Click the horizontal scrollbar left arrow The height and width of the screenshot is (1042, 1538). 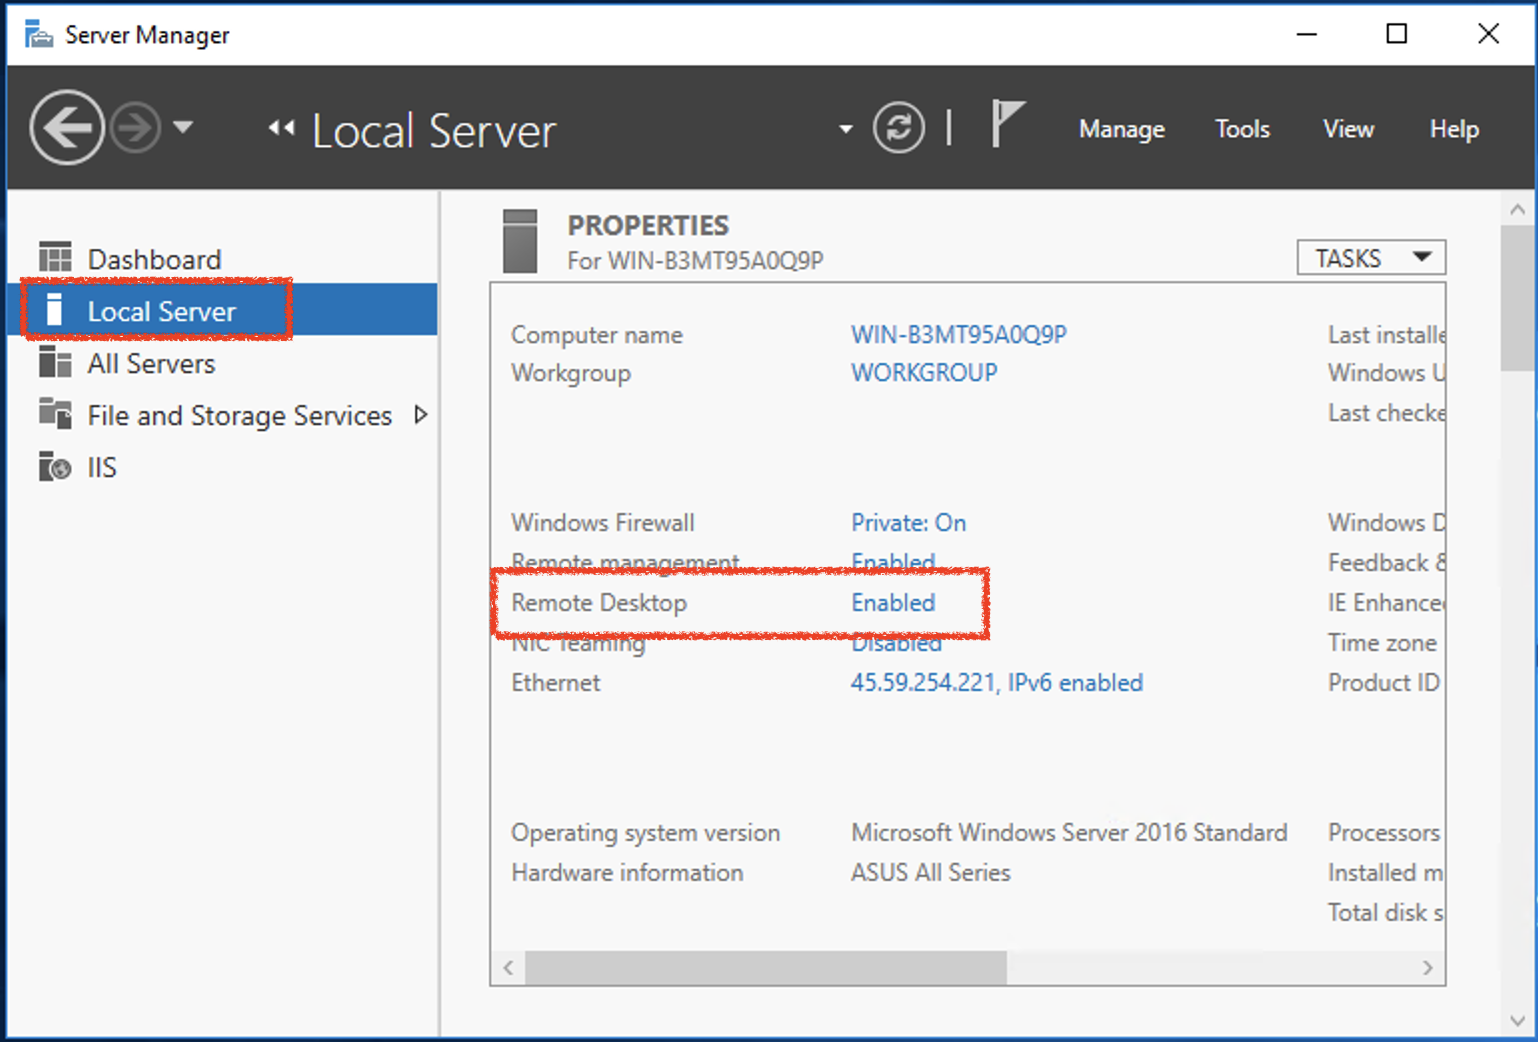pyautogui.click(x=508, y=967)
